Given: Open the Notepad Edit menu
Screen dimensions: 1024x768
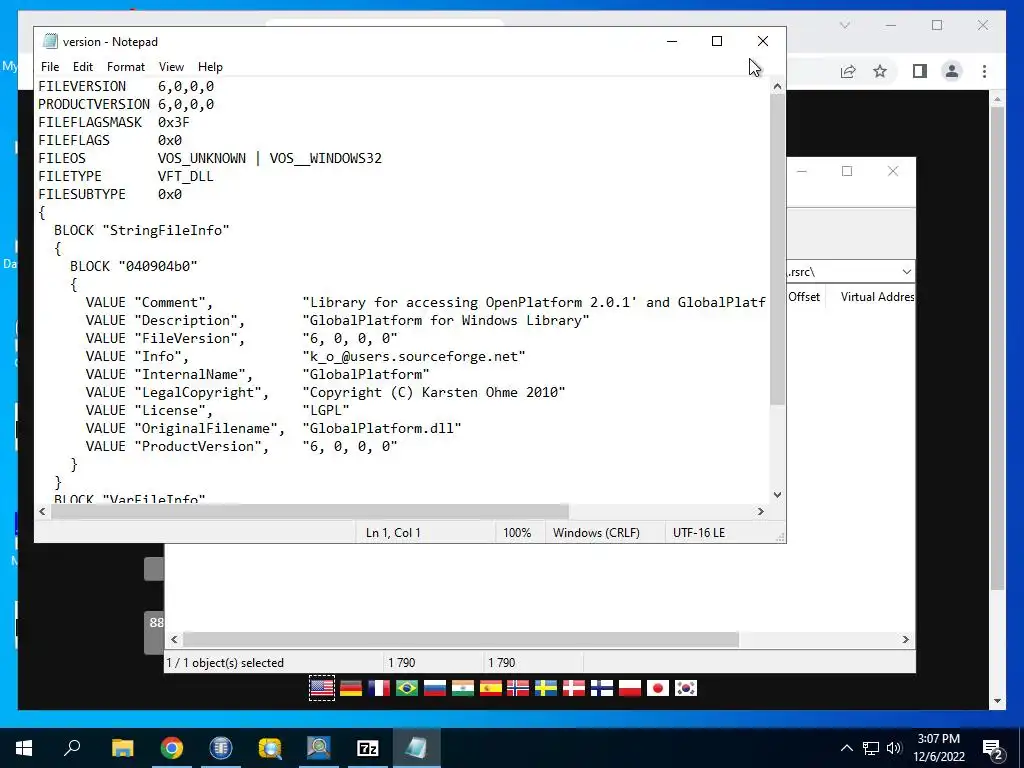Looking at the screenshot, I should click(x=83, y=67).
